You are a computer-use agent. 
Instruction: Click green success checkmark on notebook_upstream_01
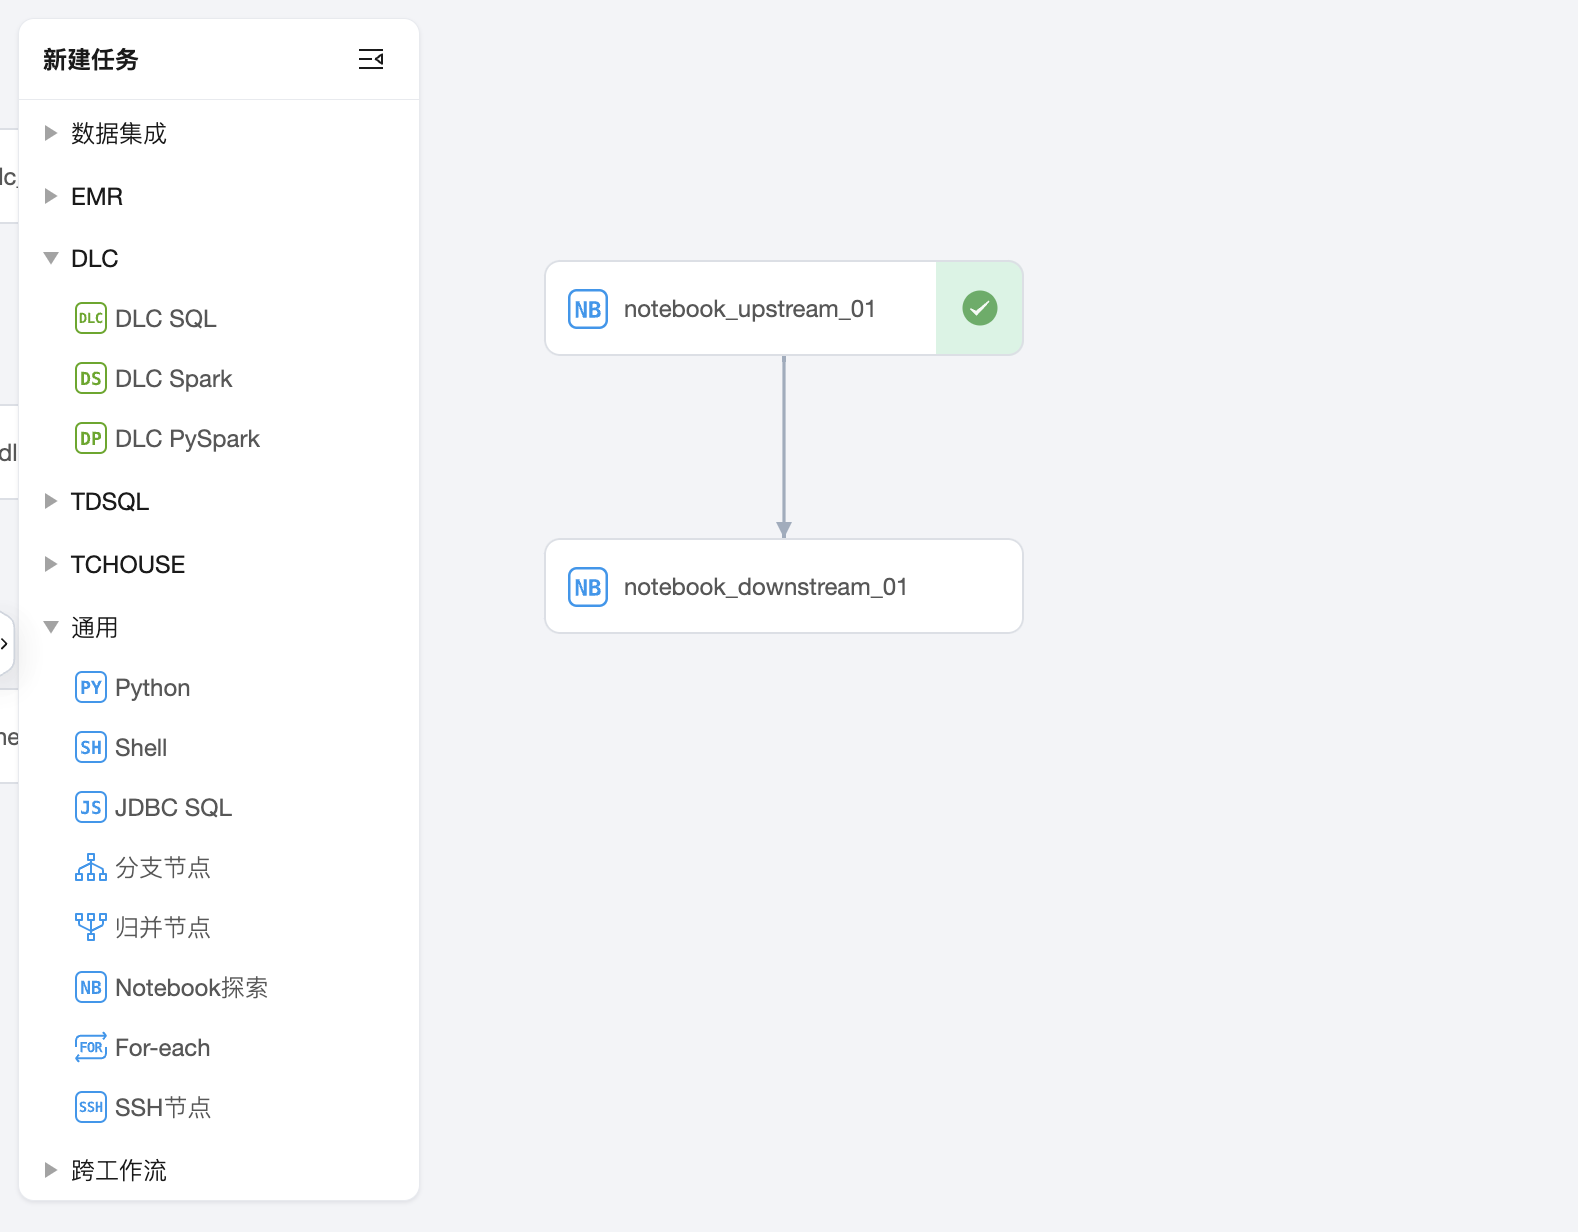(980, 308)
